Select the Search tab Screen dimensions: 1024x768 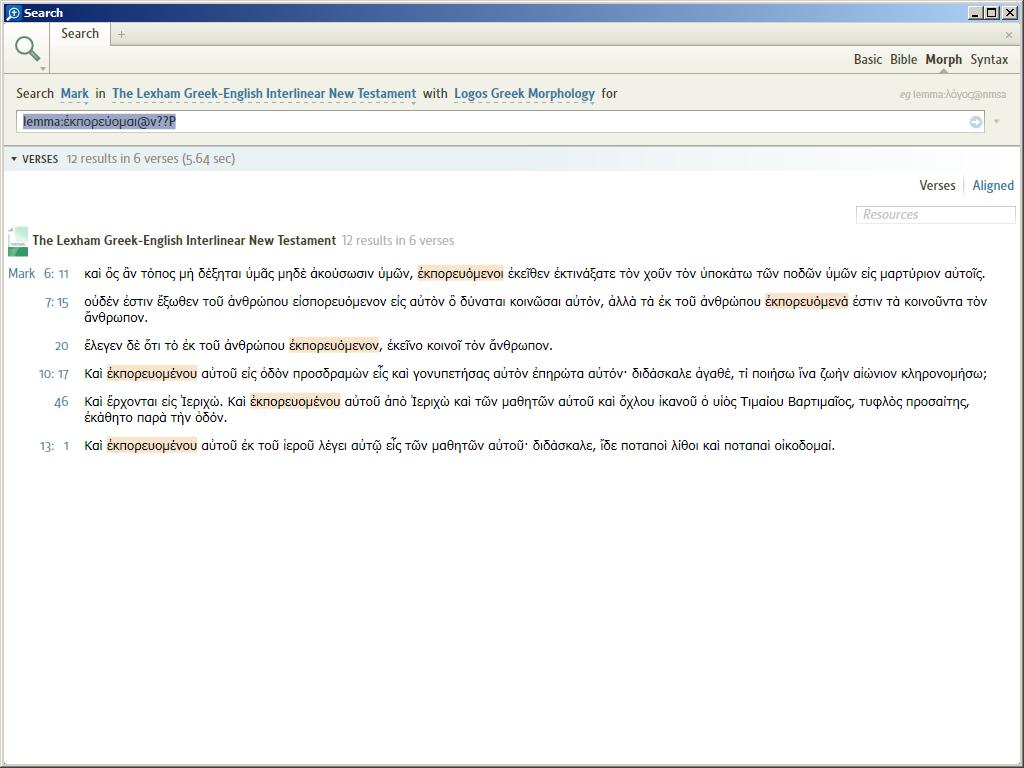pos(80,34)
